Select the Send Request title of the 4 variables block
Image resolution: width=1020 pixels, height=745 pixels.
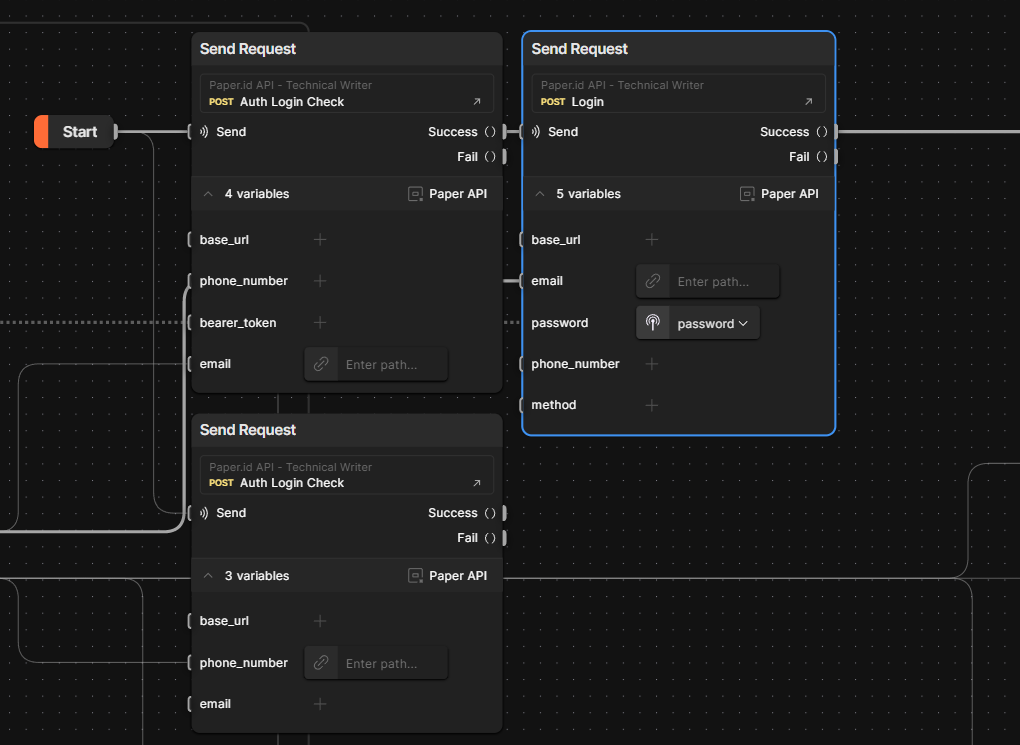pos(248,49)
